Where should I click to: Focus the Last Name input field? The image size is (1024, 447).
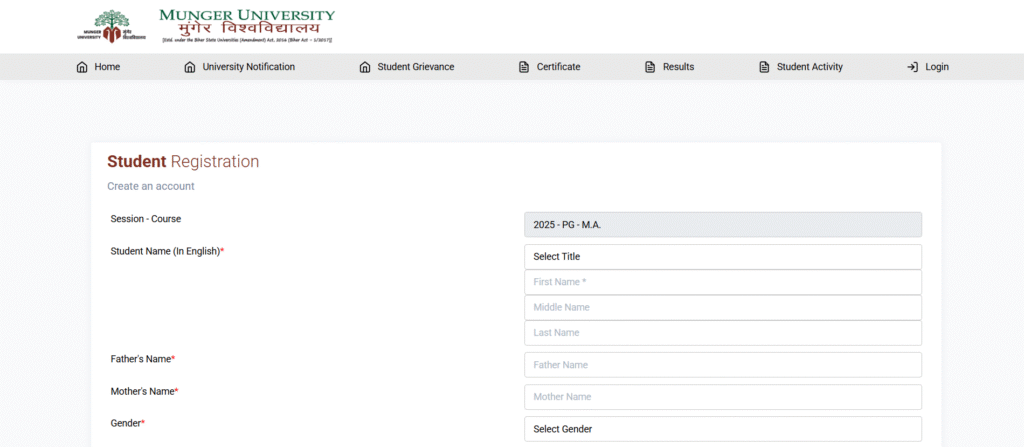(x=723, y=333)
